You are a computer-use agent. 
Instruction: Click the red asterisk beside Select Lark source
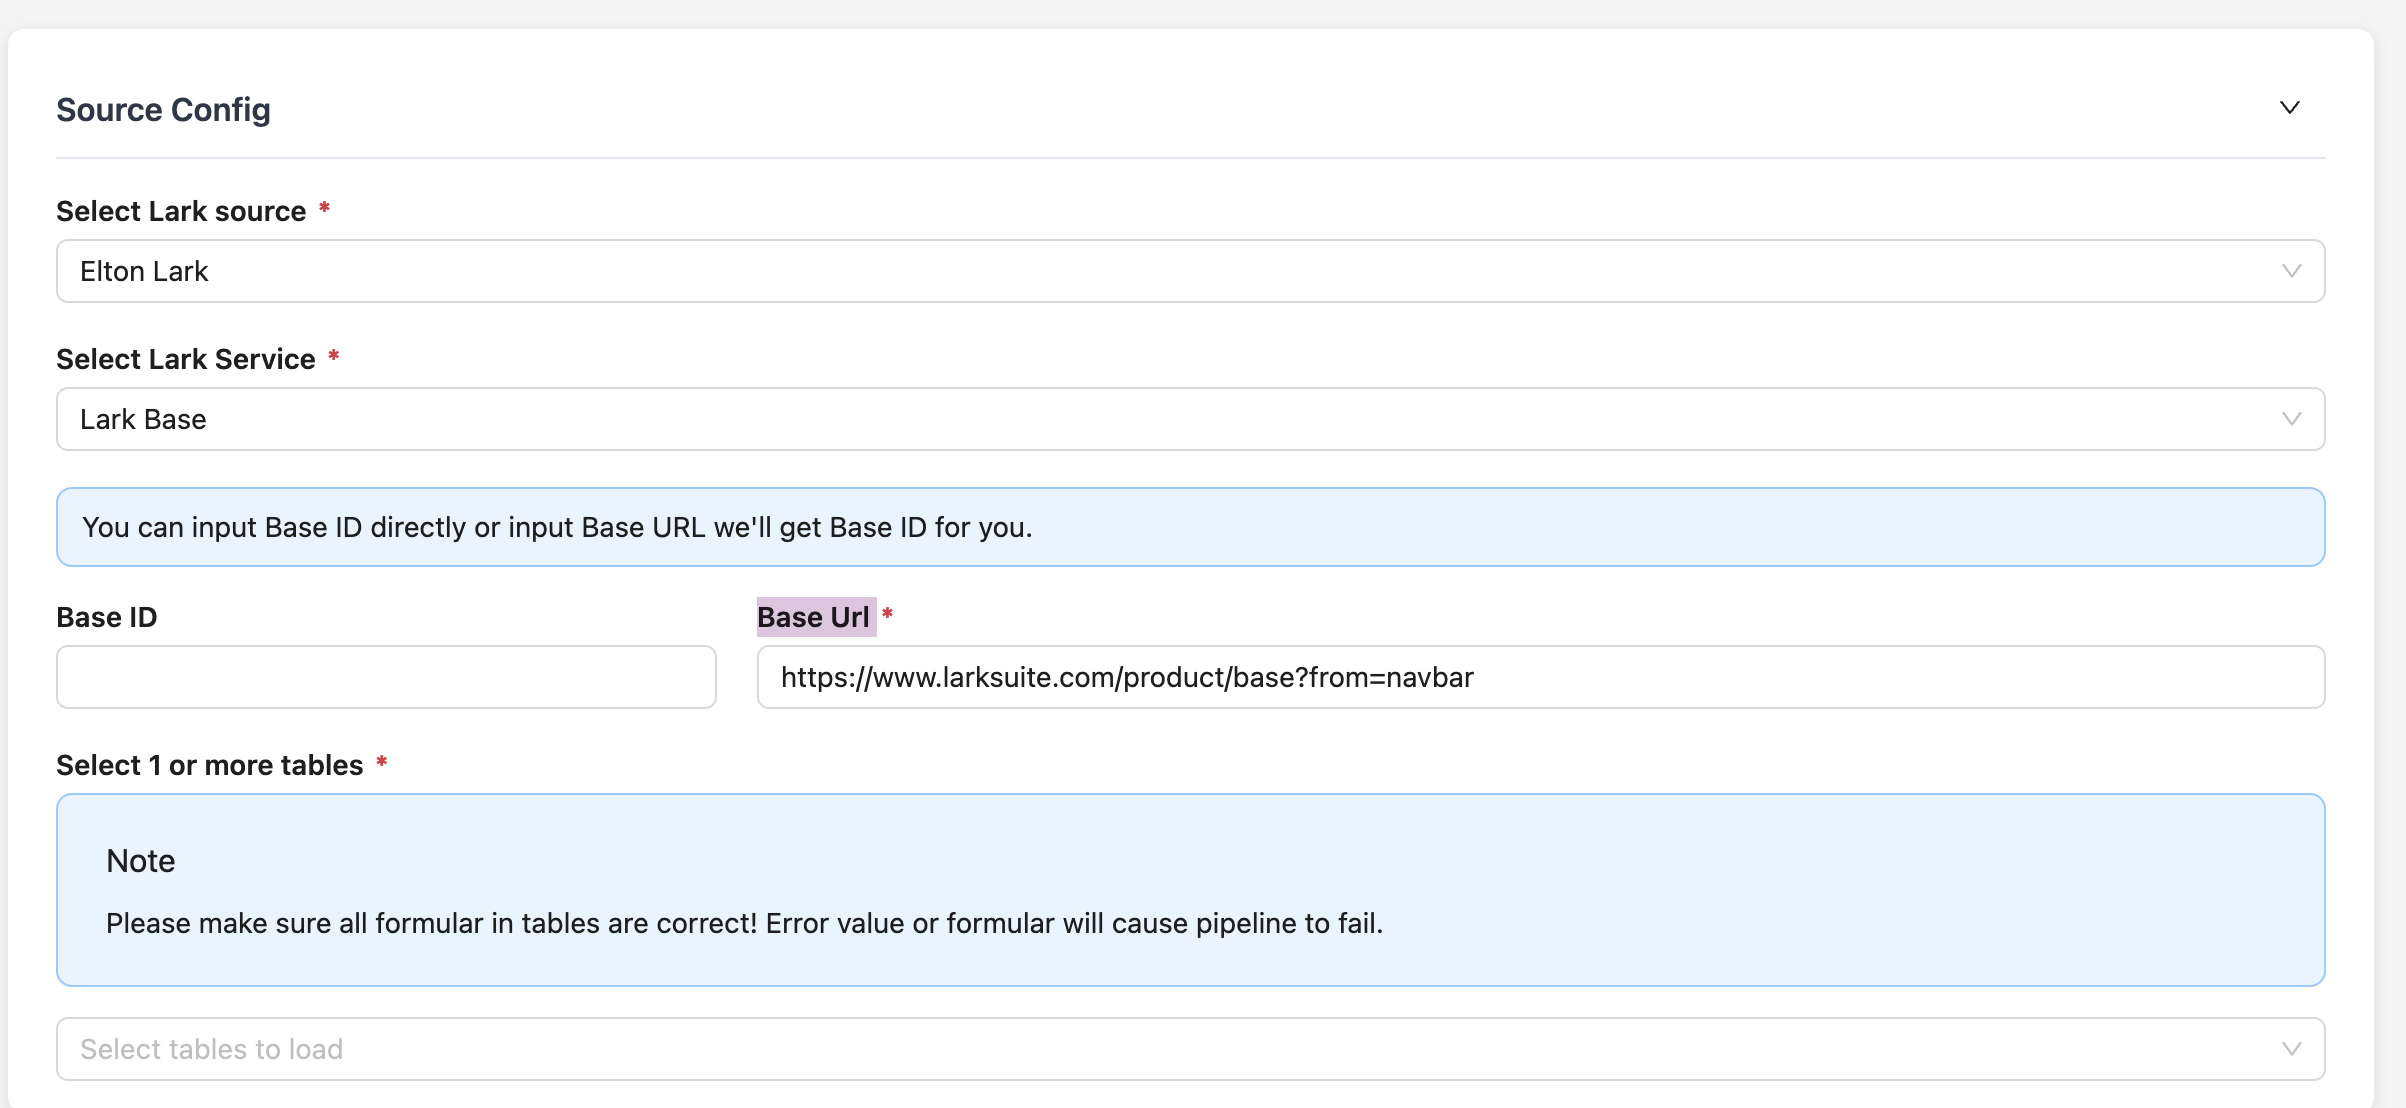(324, 208)
